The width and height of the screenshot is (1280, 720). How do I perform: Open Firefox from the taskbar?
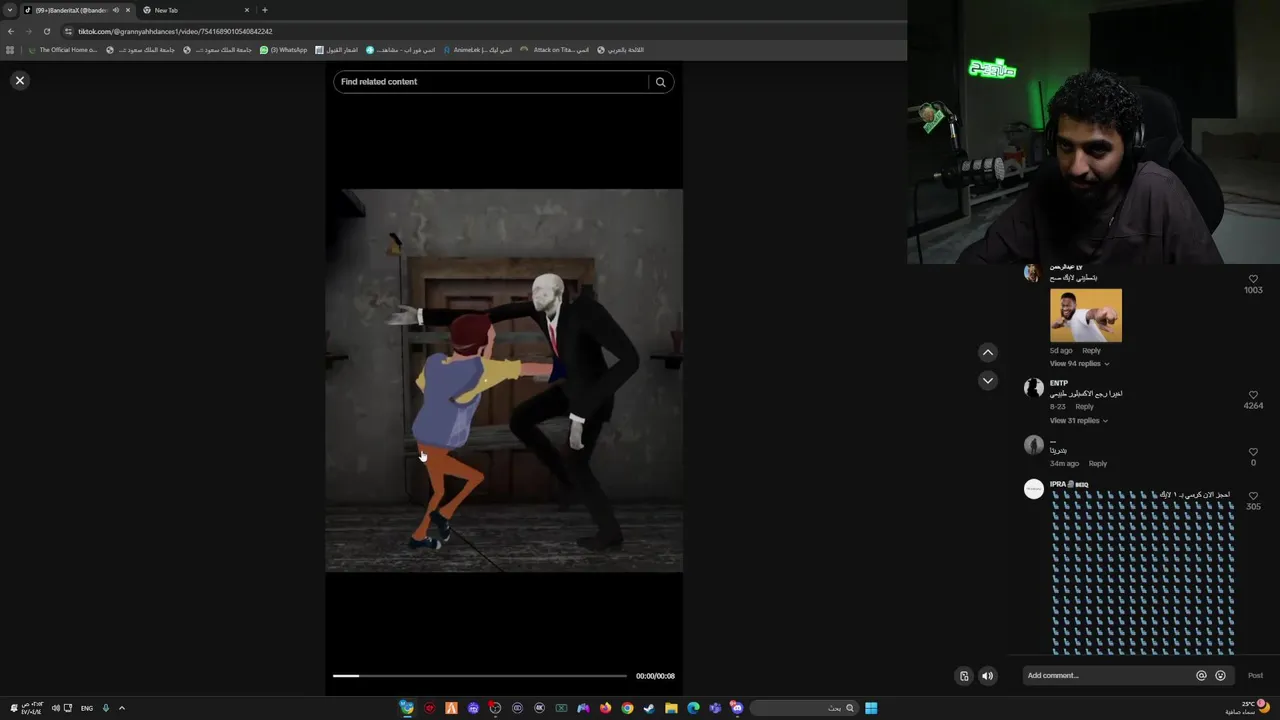[605, 708]
